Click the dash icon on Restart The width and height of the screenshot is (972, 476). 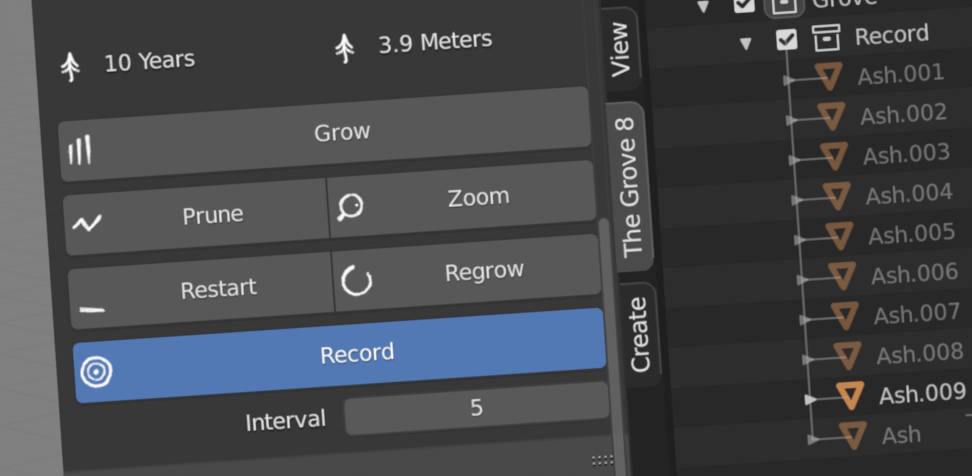click(92, 309)
